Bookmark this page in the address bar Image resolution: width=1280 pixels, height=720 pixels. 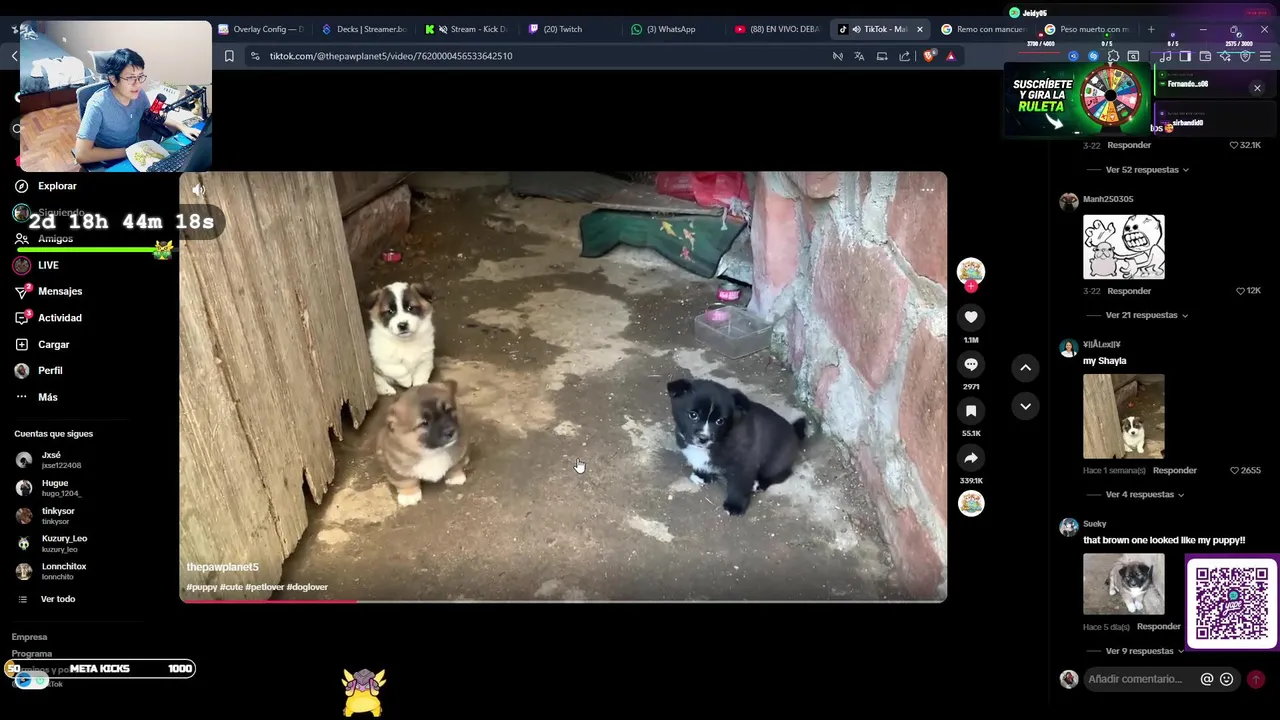tap(229, 56)
